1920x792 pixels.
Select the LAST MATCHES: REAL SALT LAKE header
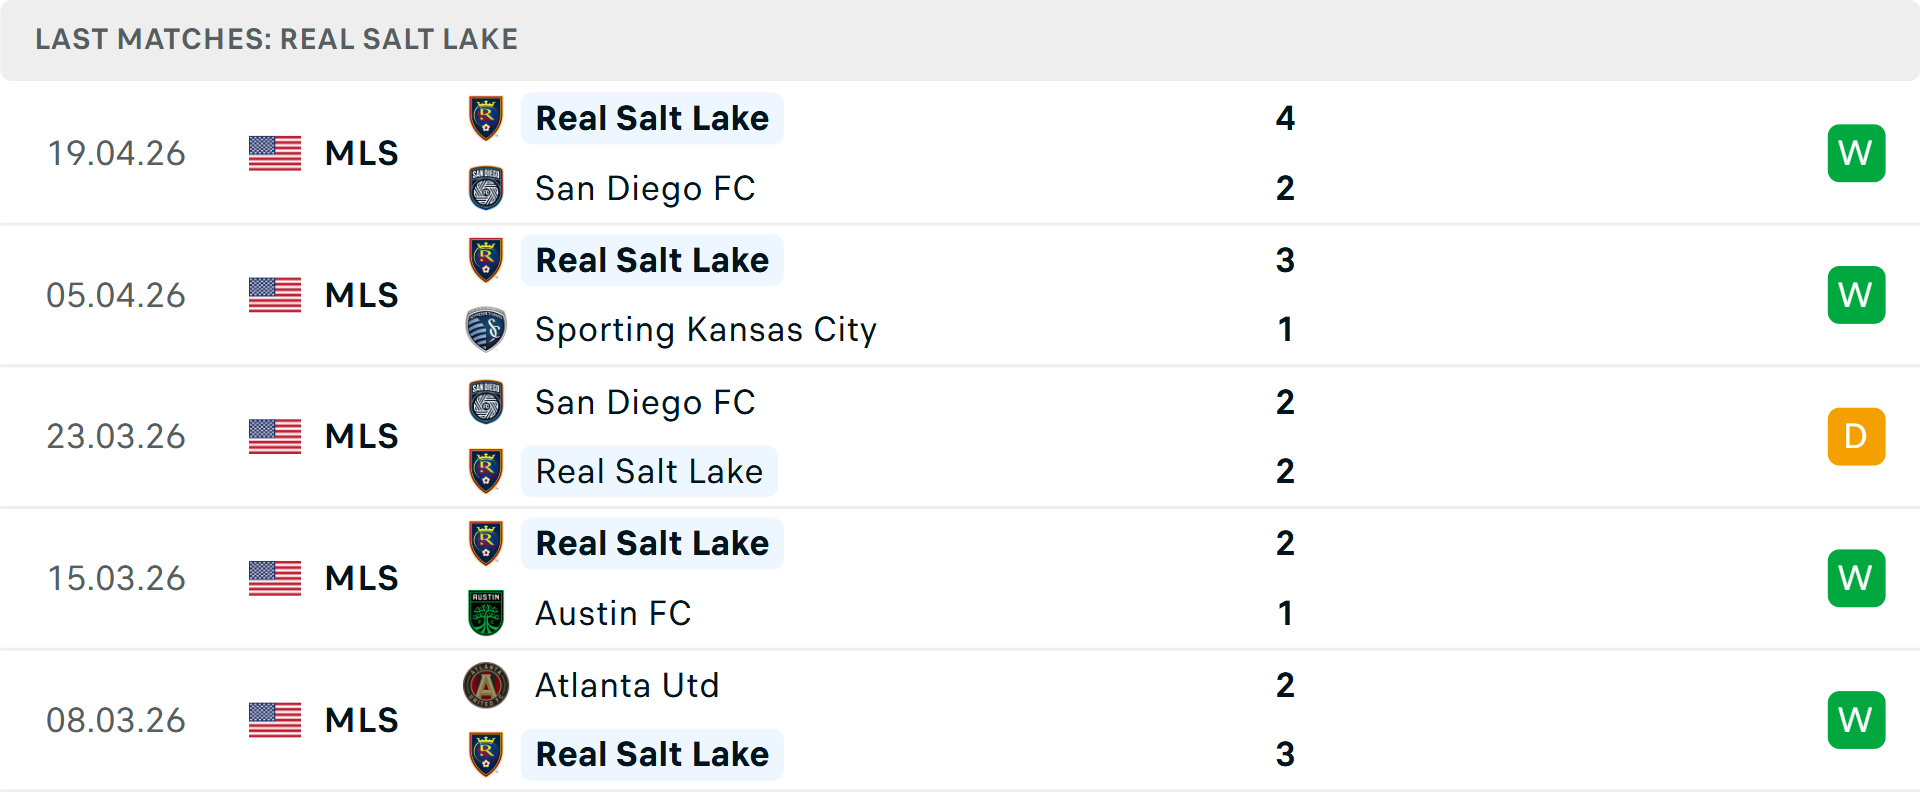pyautogui.click(x=276, y=39)
